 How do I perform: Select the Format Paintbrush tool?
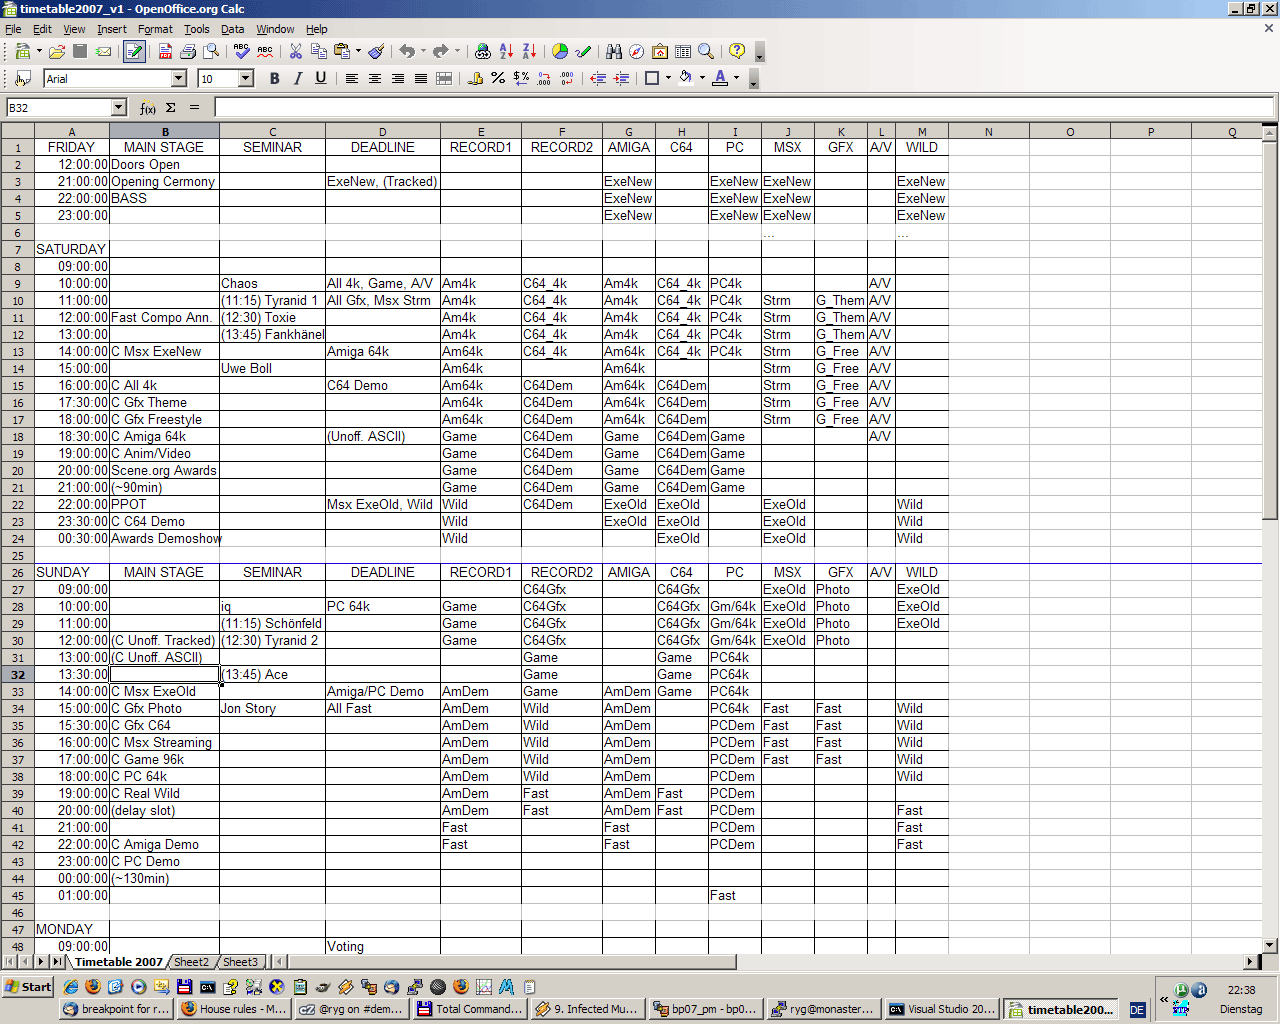pos(376,51)
